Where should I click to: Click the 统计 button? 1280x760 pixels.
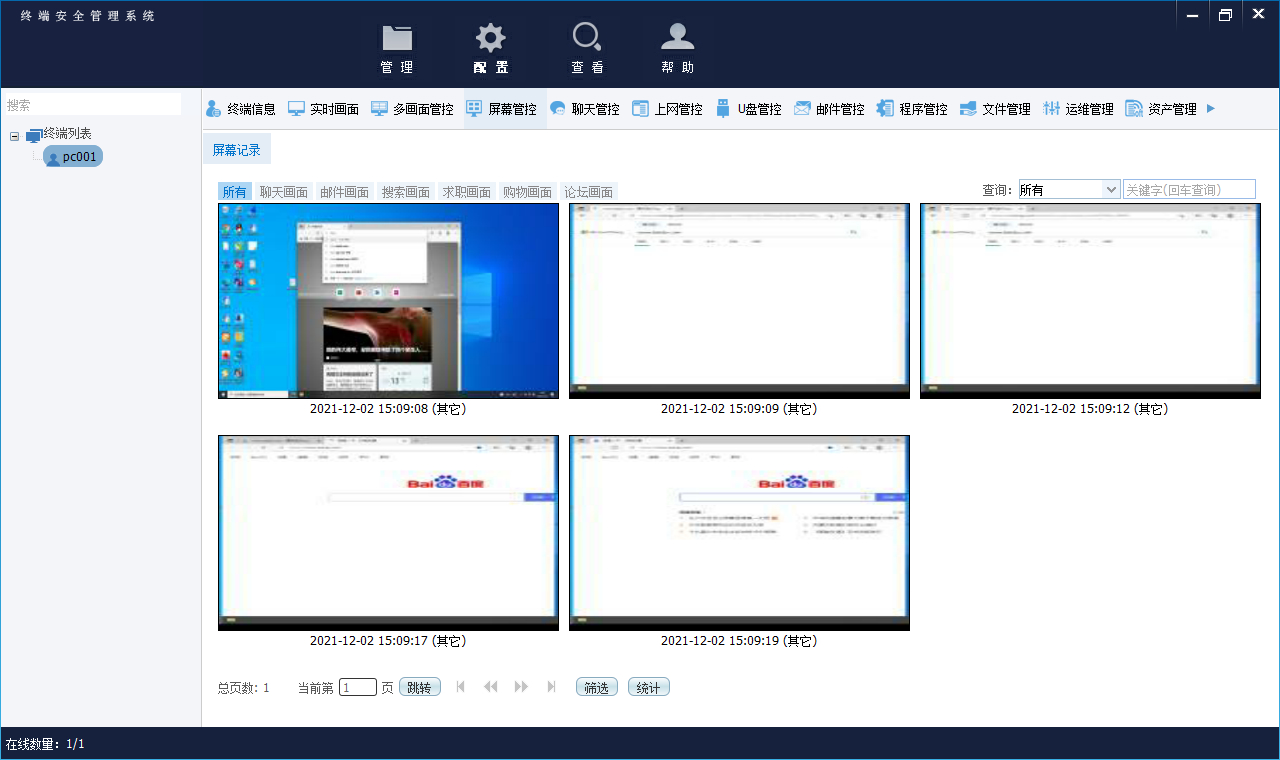pyautogui.click(x=648, y=688)
